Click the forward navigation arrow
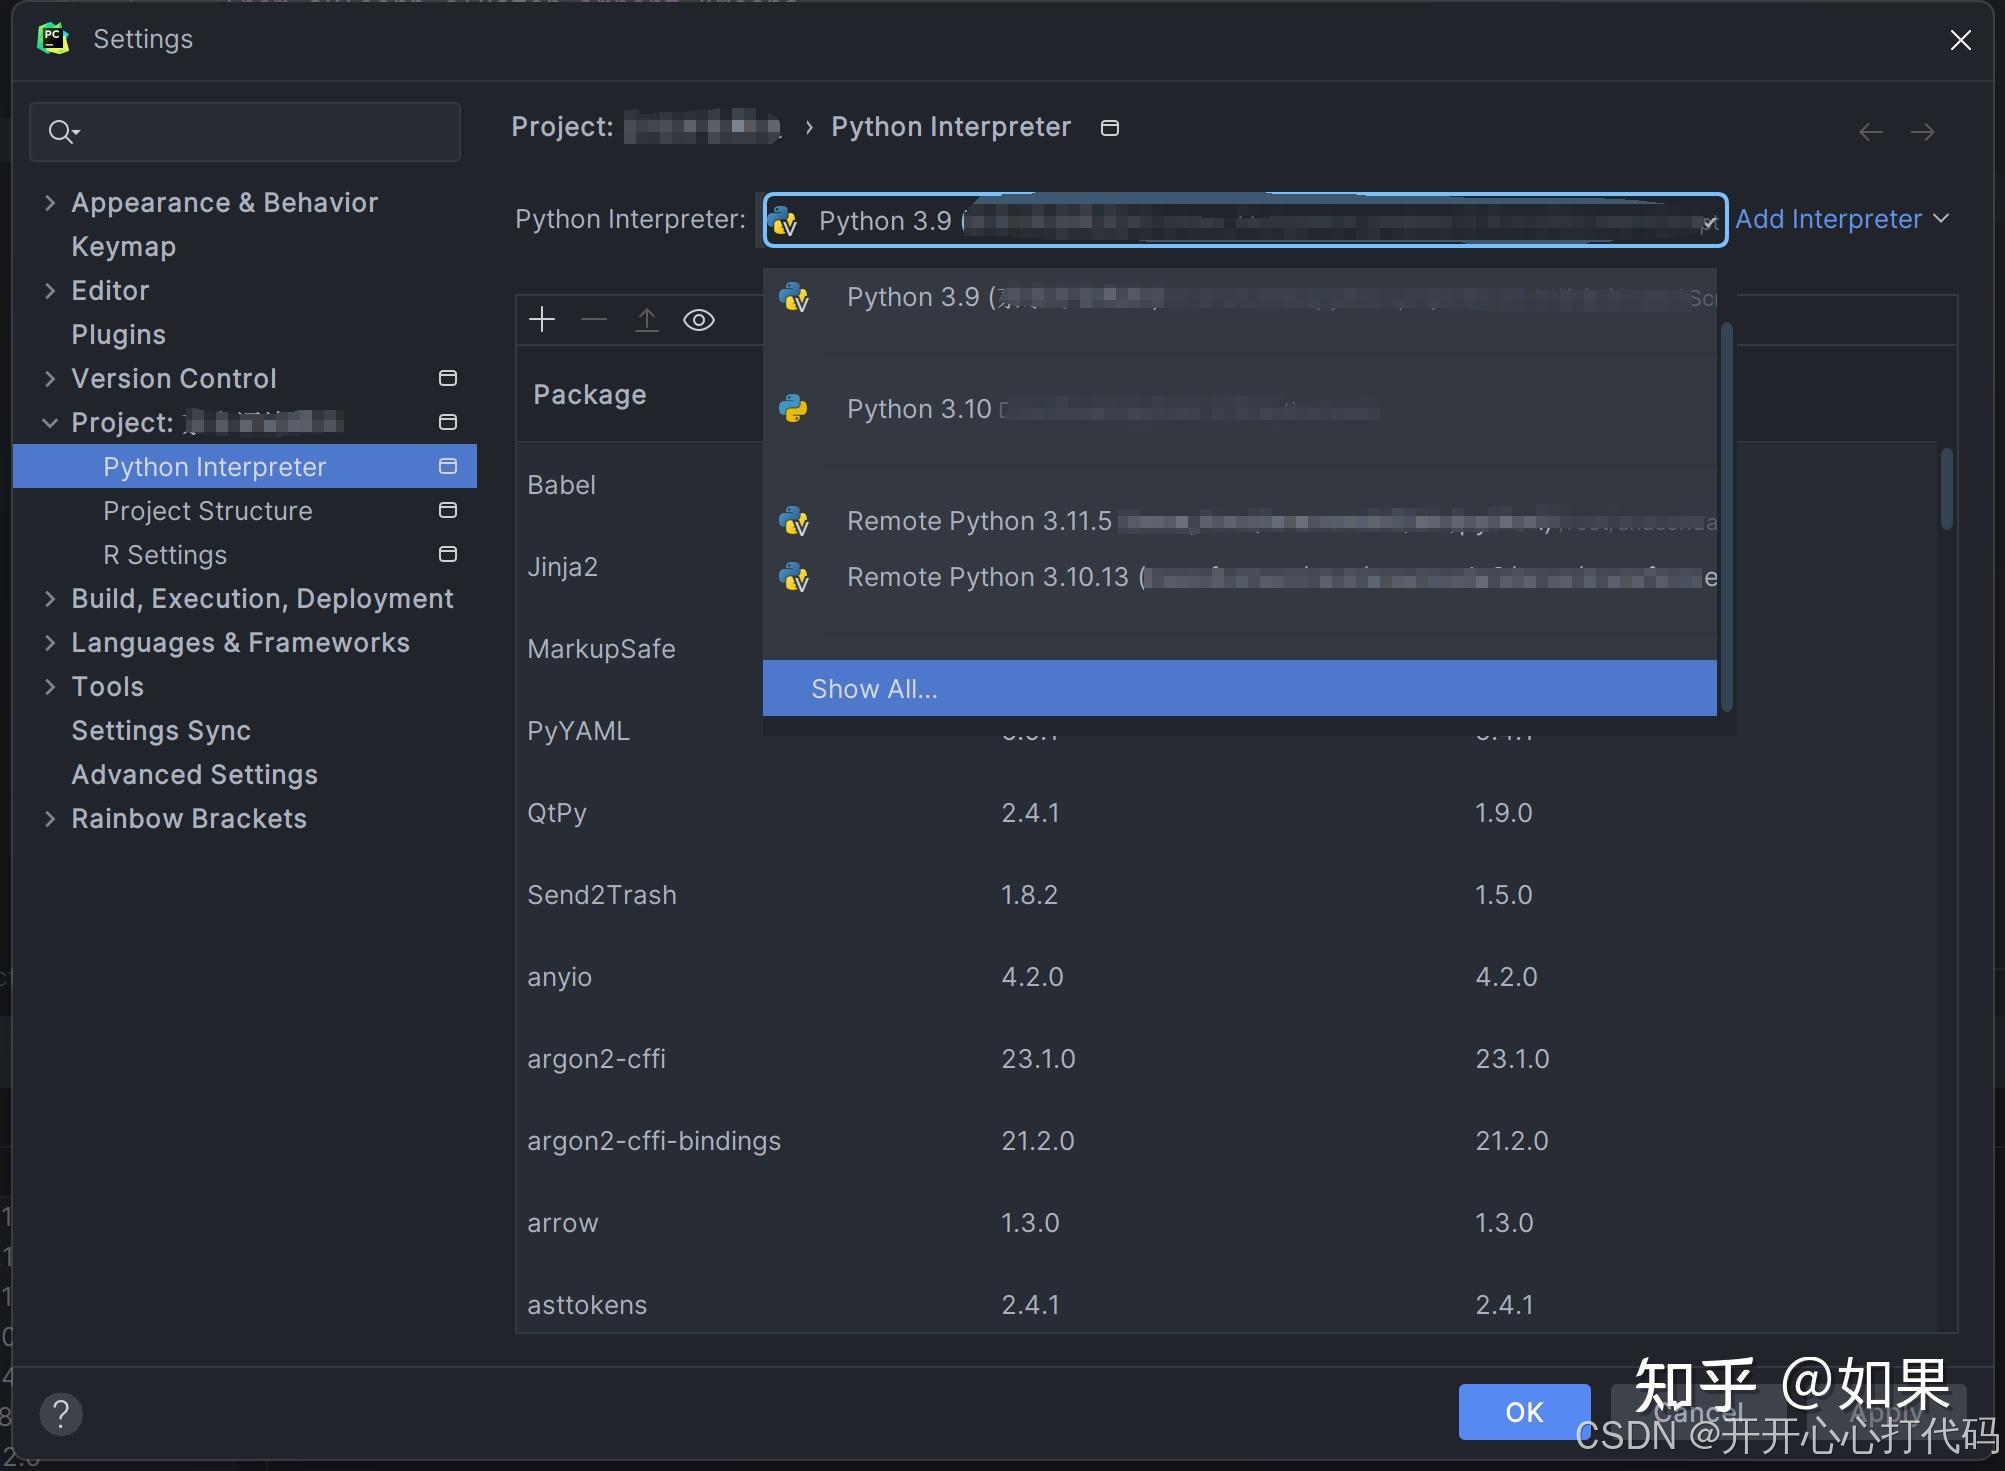2005x1471 pixels. [1922, 132]
